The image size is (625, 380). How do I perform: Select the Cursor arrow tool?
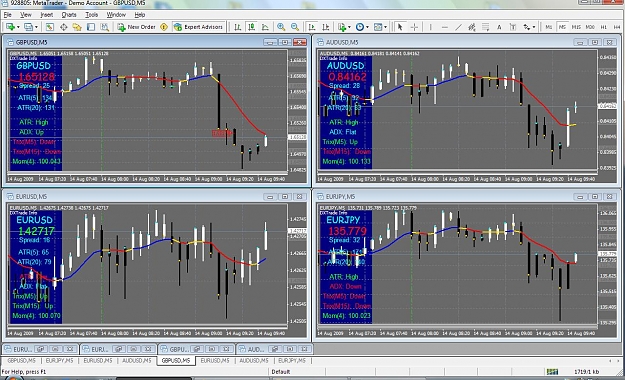pos(400,27)
